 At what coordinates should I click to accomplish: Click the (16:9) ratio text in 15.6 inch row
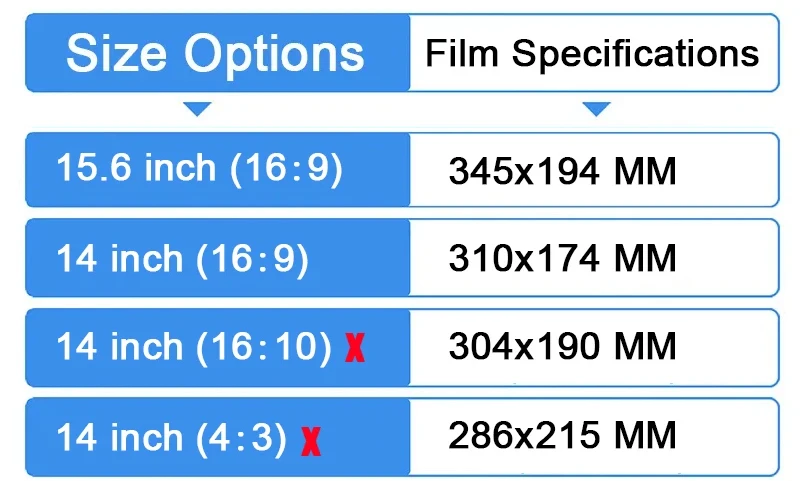[x=286, y=168]
